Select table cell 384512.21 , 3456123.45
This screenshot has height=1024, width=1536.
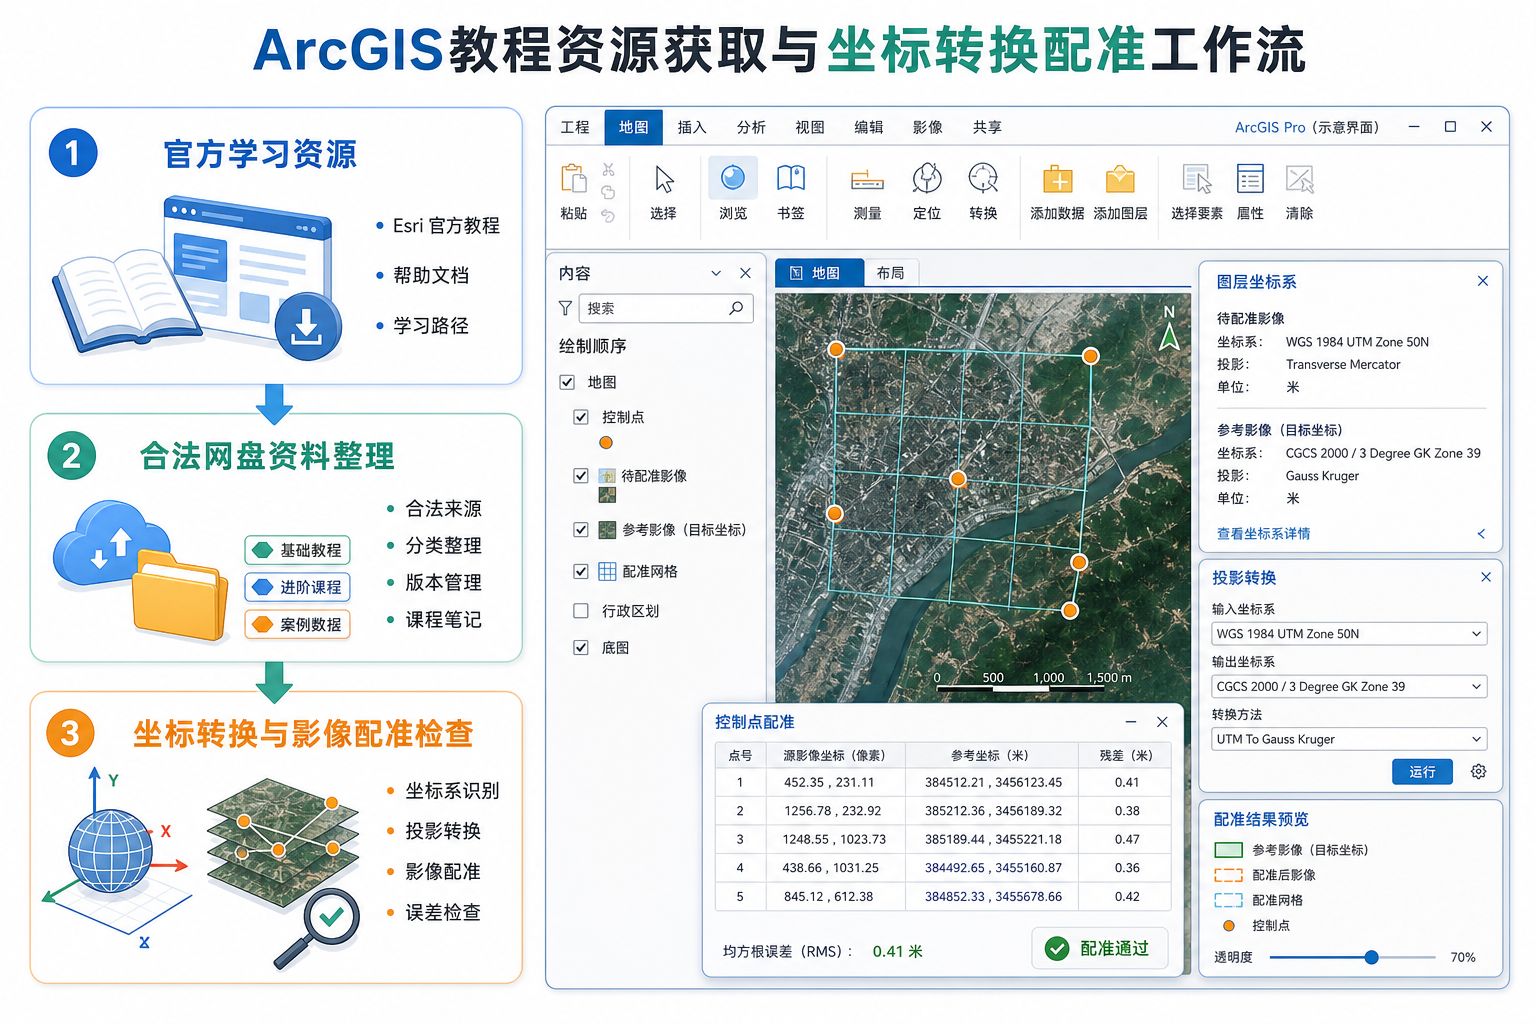click(x=993, y=782)
